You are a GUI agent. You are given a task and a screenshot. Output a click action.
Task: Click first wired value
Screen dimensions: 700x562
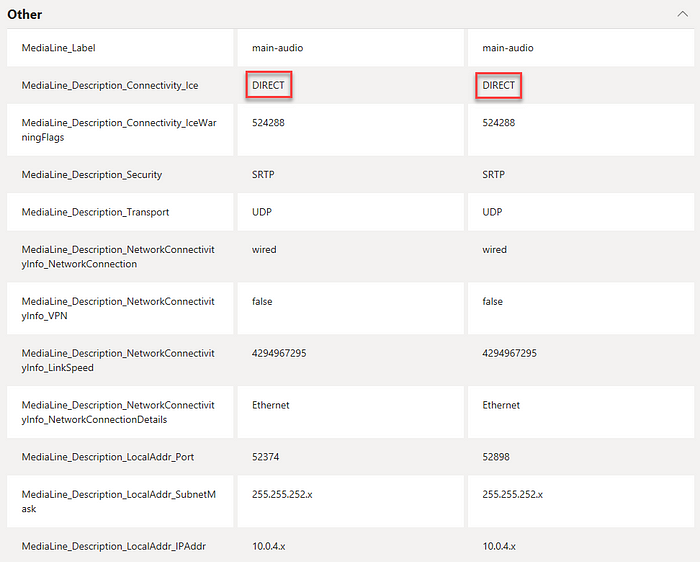tap(264, 250)
